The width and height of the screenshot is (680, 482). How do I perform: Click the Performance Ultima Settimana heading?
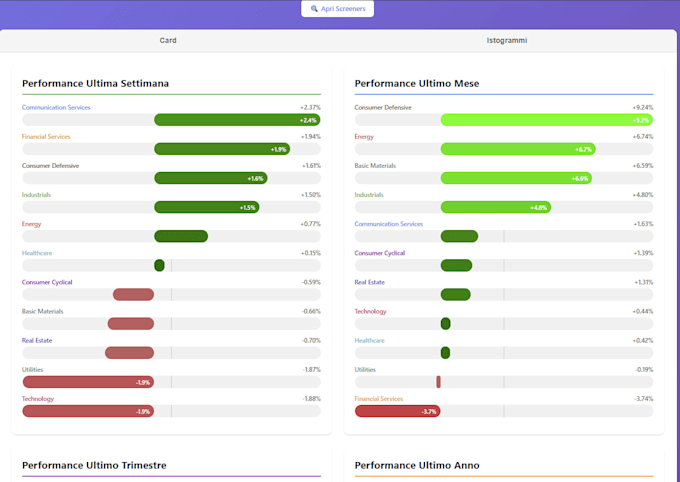(95, 83)
